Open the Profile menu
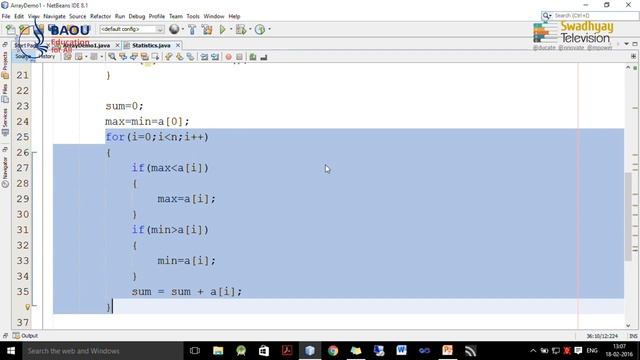The image size is (640, 360). [157, 16]
